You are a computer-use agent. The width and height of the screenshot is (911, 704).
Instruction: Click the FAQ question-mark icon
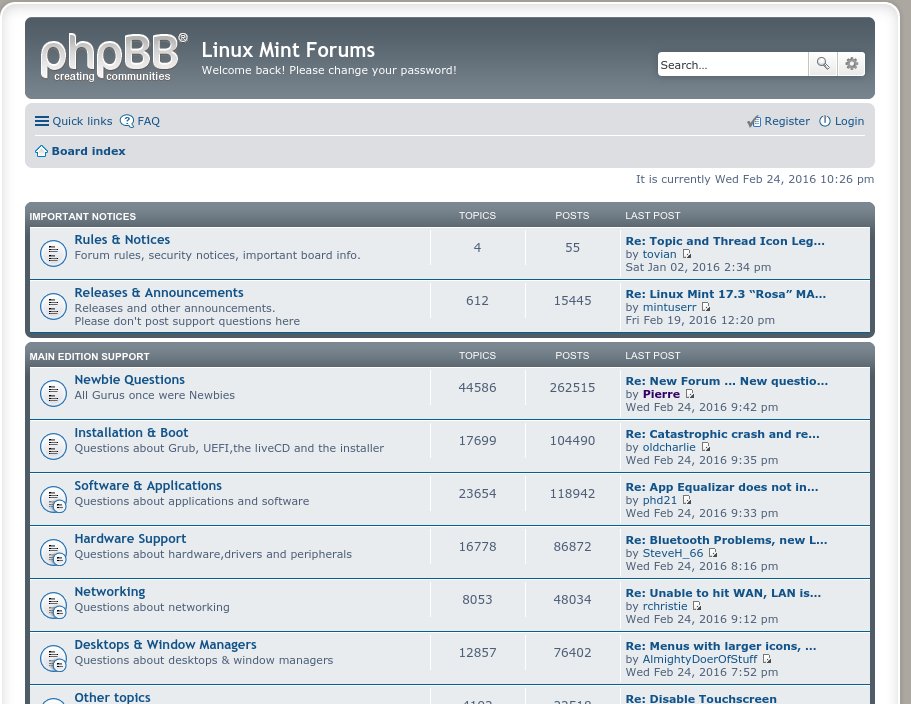click(127, 121)
